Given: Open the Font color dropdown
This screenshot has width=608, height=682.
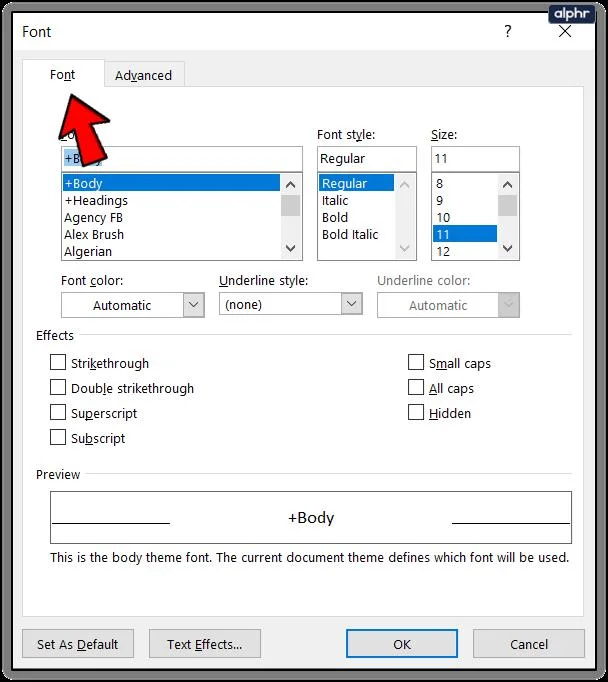Looking at the screenshot, I should point(194,305).
